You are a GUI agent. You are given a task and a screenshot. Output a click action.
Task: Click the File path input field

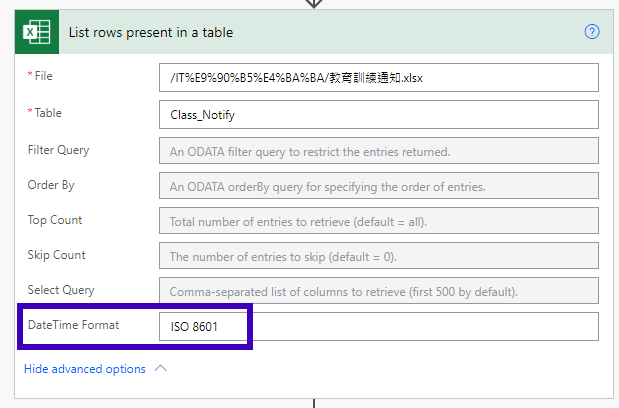[379, 78]
